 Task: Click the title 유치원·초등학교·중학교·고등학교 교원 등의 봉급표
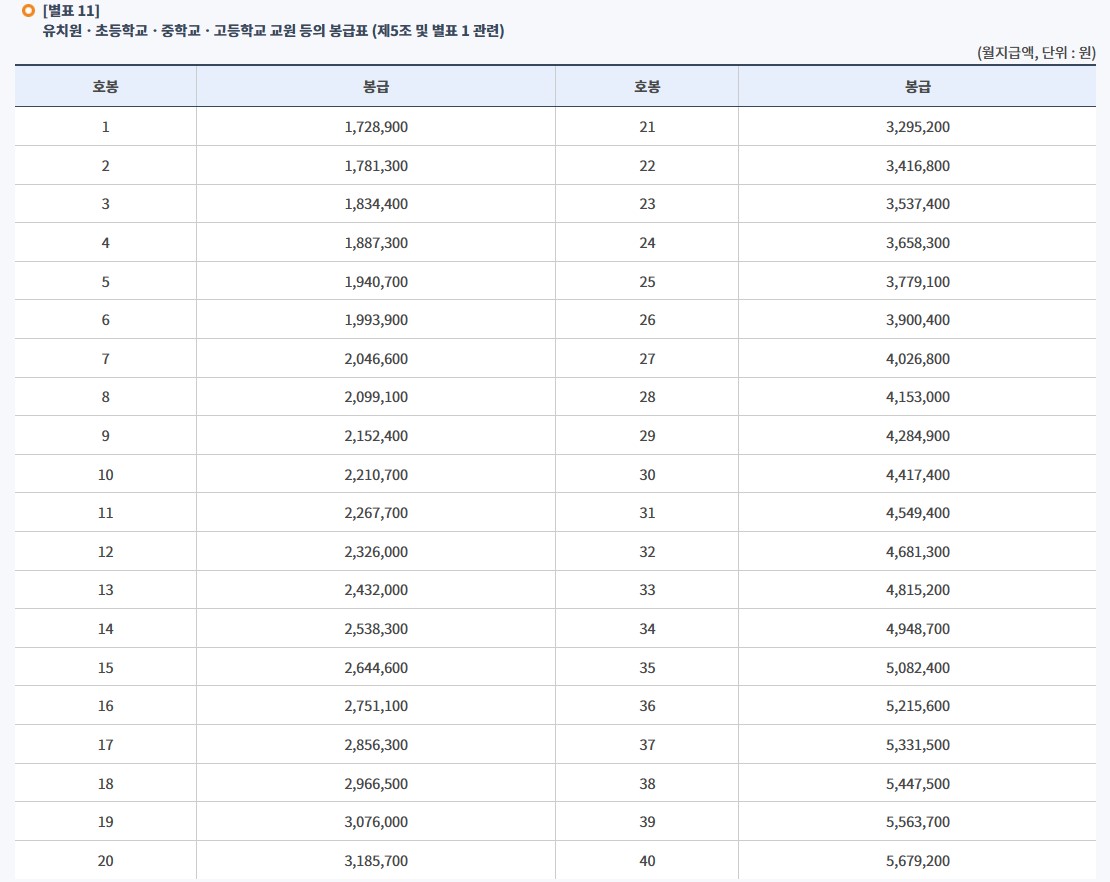point(205,31)
